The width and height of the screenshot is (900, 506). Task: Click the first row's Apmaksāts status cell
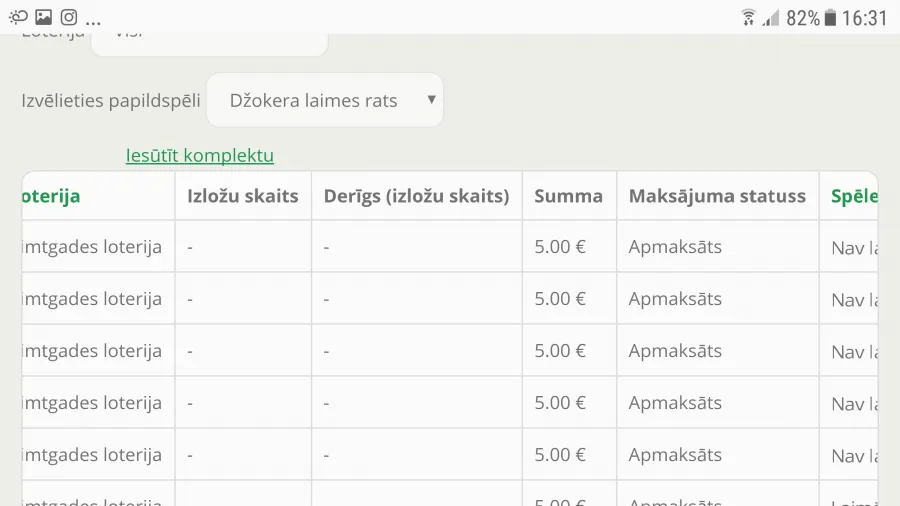(x=717, y=247)
